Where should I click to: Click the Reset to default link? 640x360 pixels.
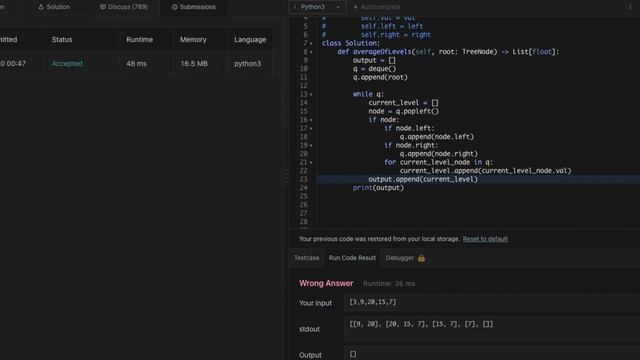click(485, 239)
